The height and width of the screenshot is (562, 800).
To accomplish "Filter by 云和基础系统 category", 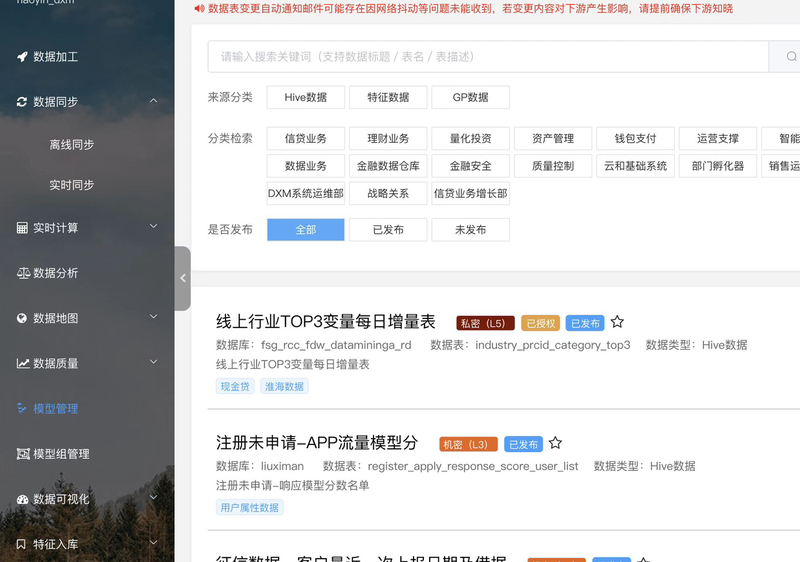I will pos(635,166).
